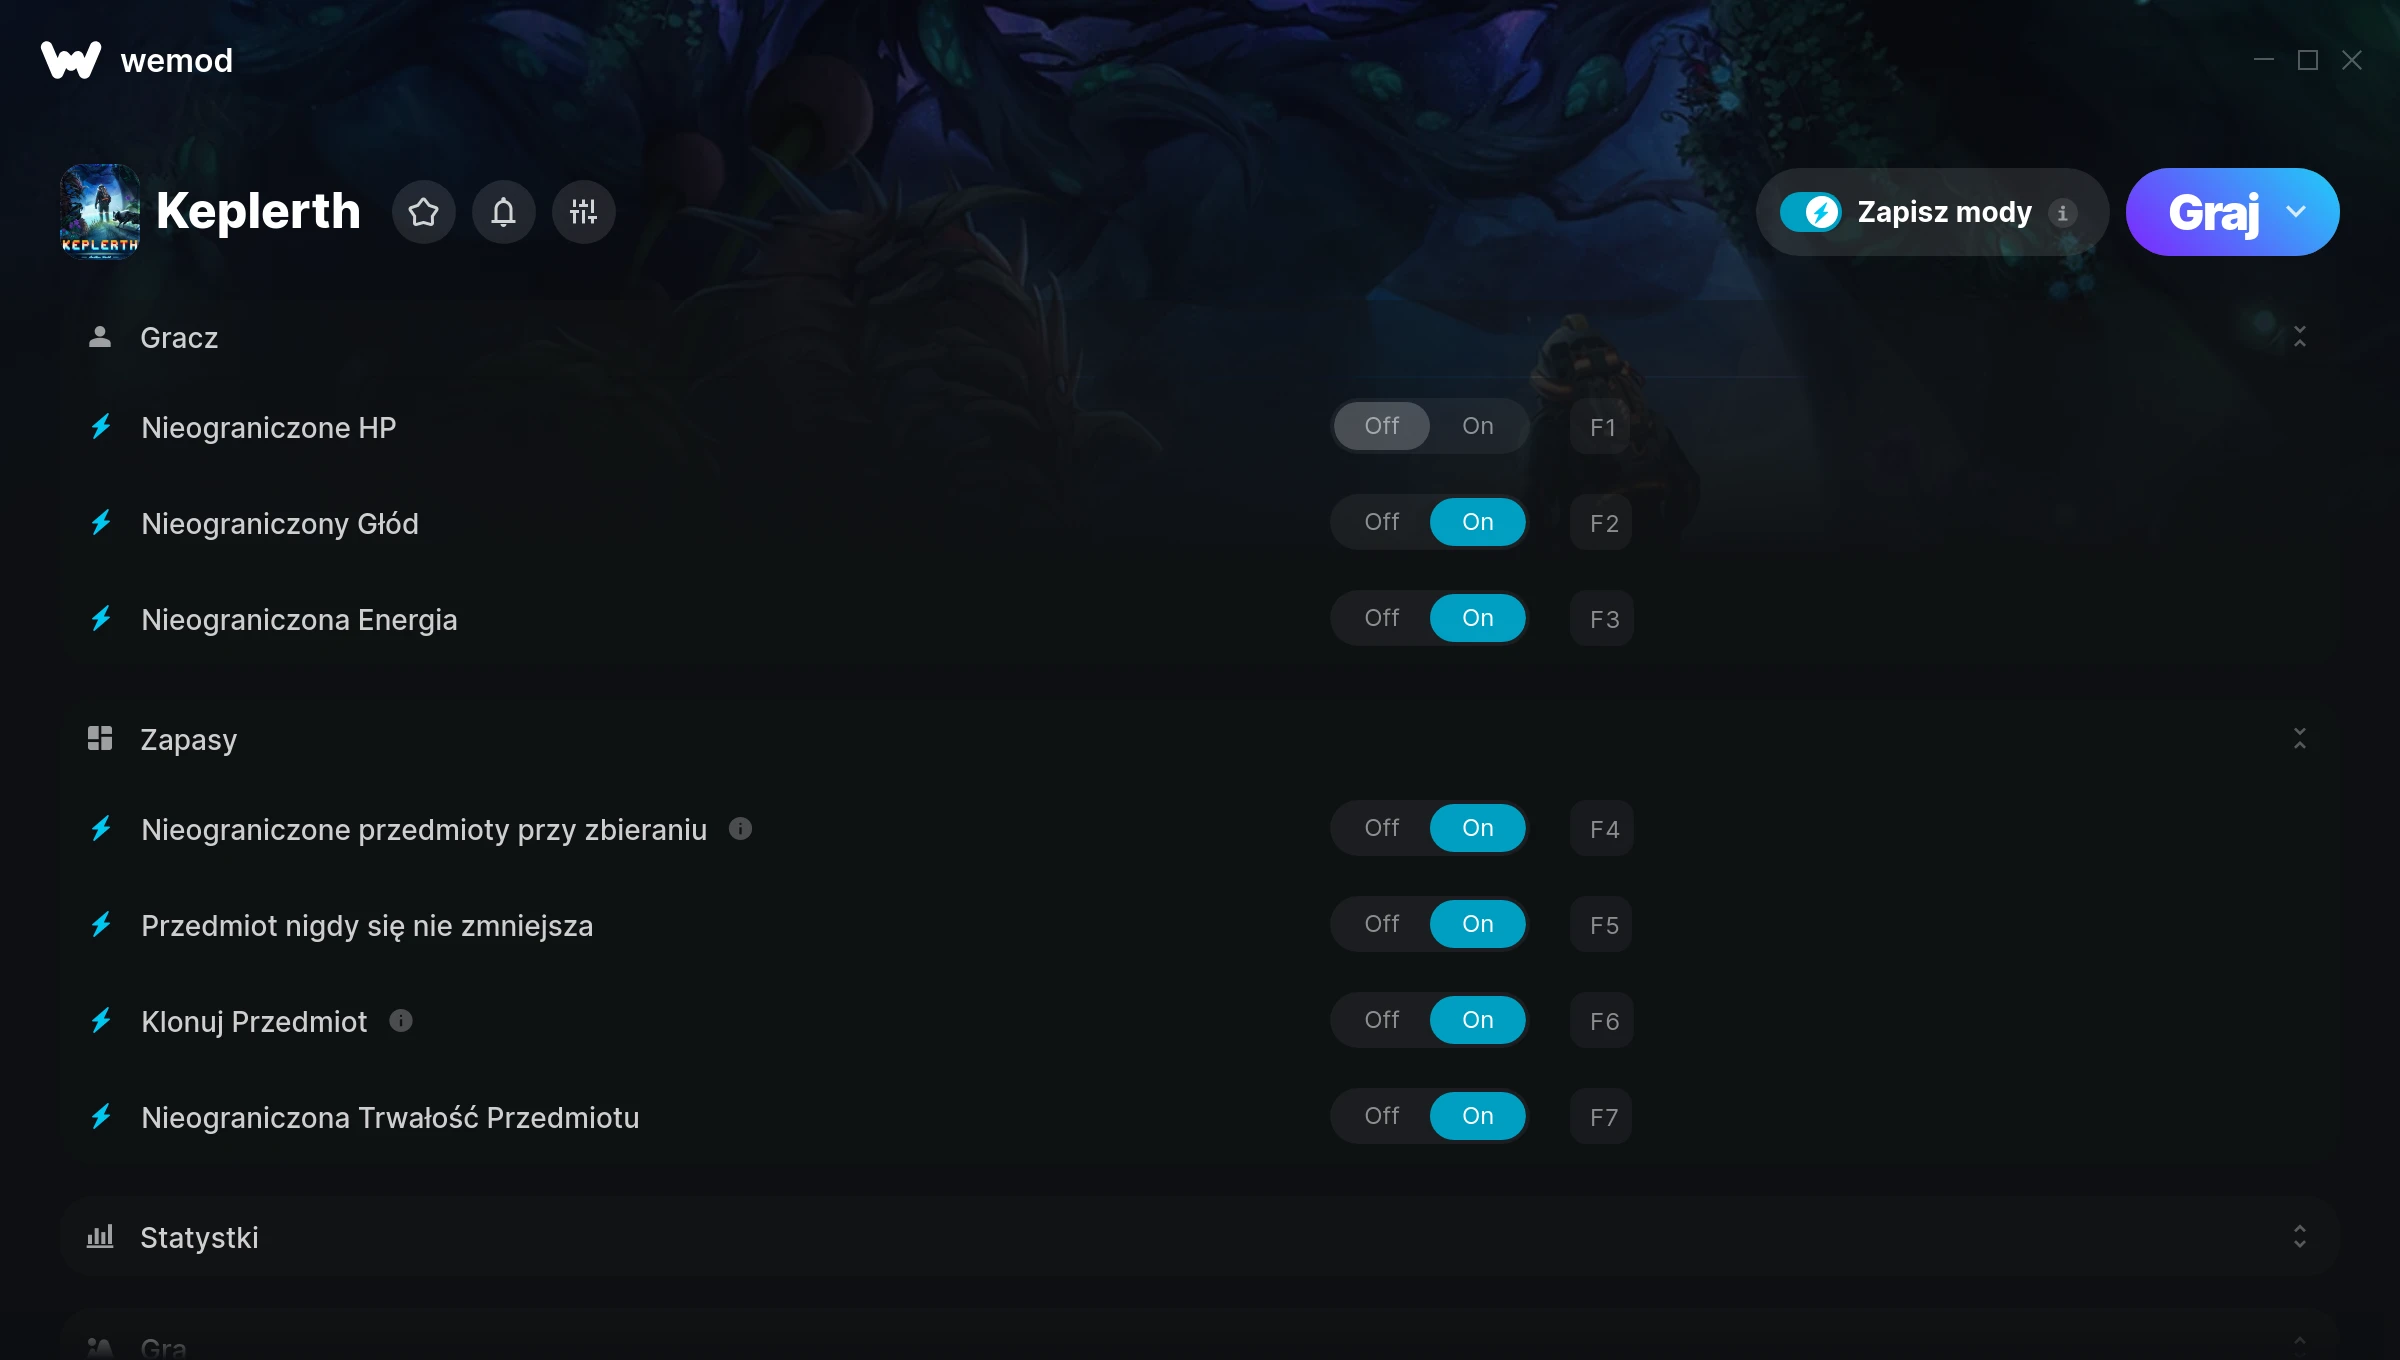Expand the Statystki section
This screenshot has width=2400, height=1360.
(x=2299, y=1237)
